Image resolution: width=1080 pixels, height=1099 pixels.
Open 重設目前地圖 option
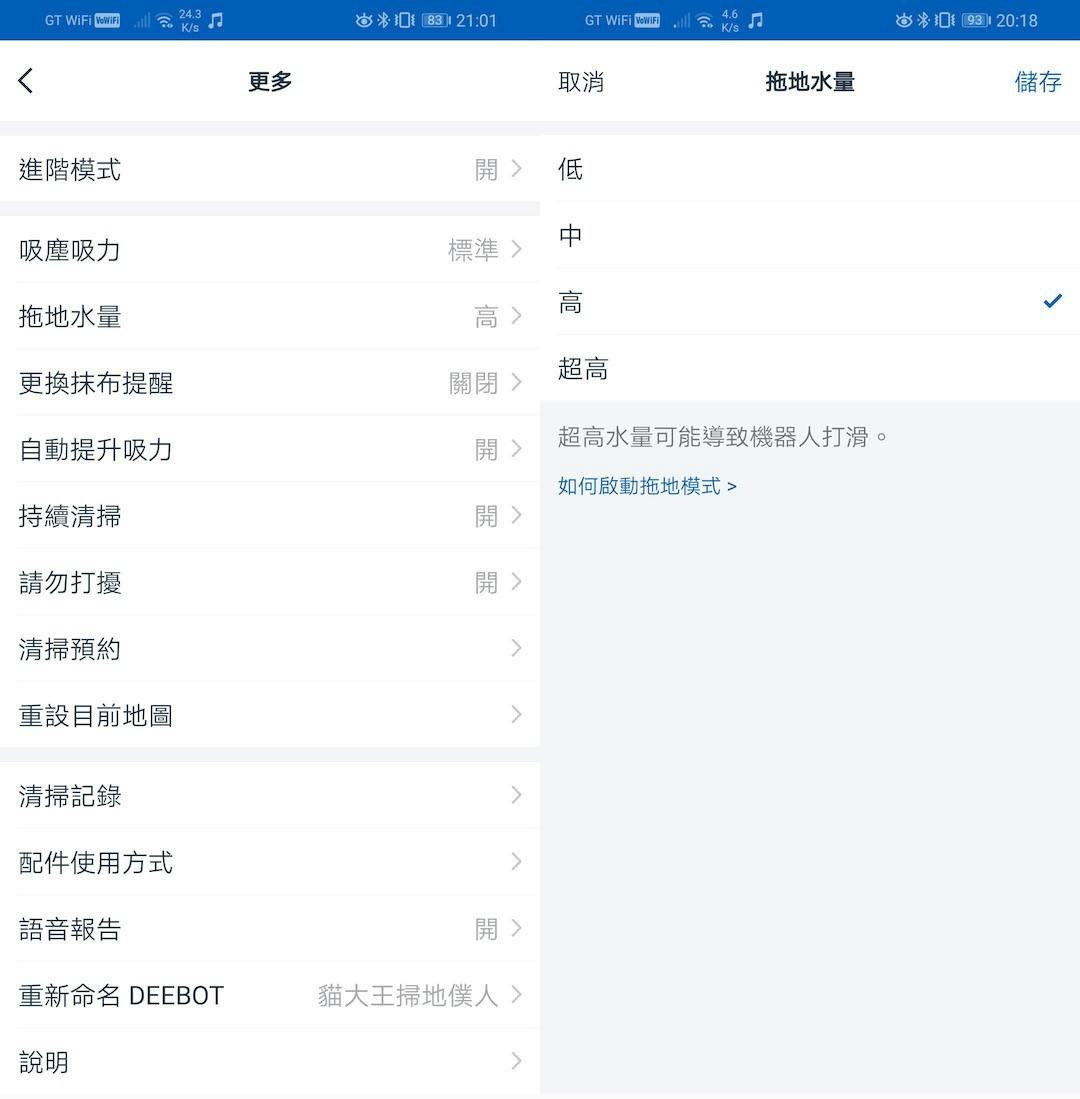tap(270, 715)
